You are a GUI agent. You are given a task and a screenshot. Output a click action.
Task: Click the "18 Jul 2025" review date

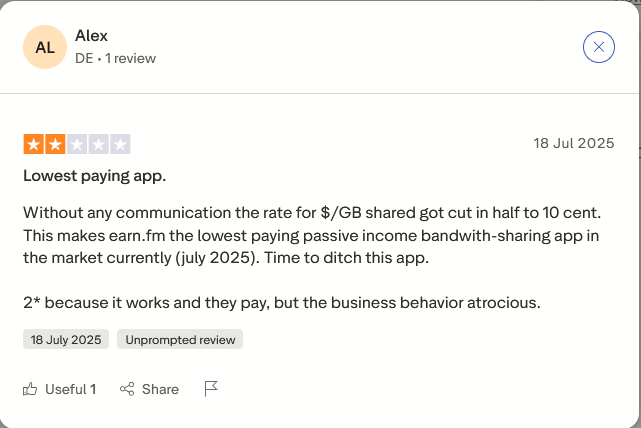coord(573,143)
